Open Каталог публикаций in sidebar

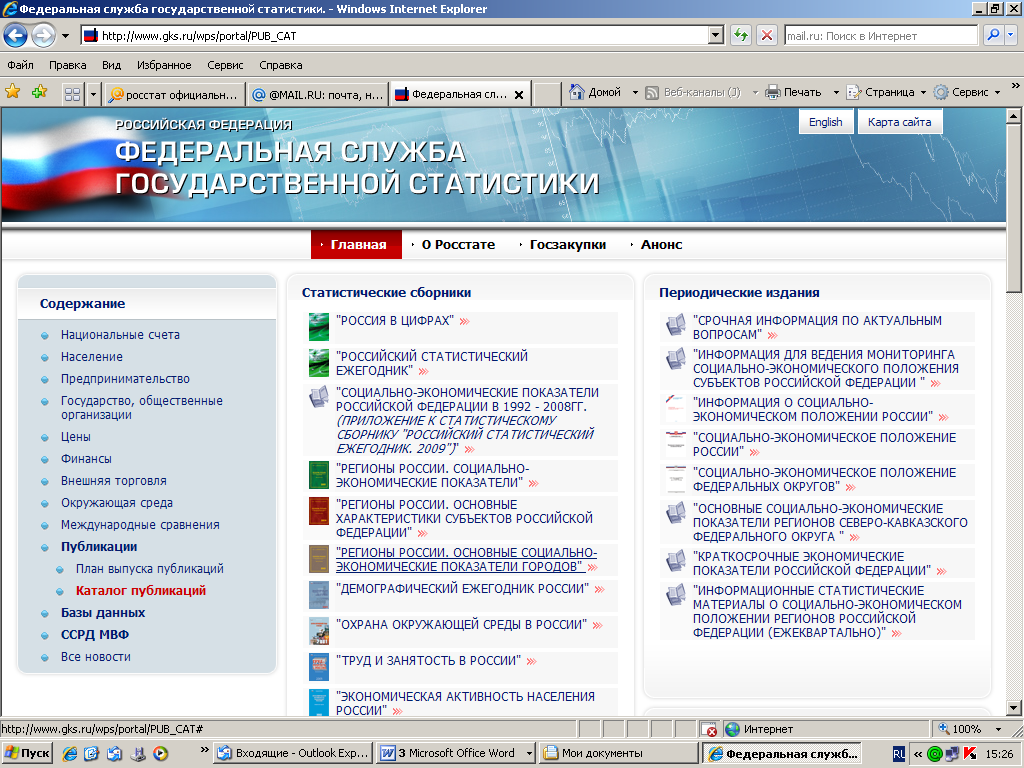(140, 590)
